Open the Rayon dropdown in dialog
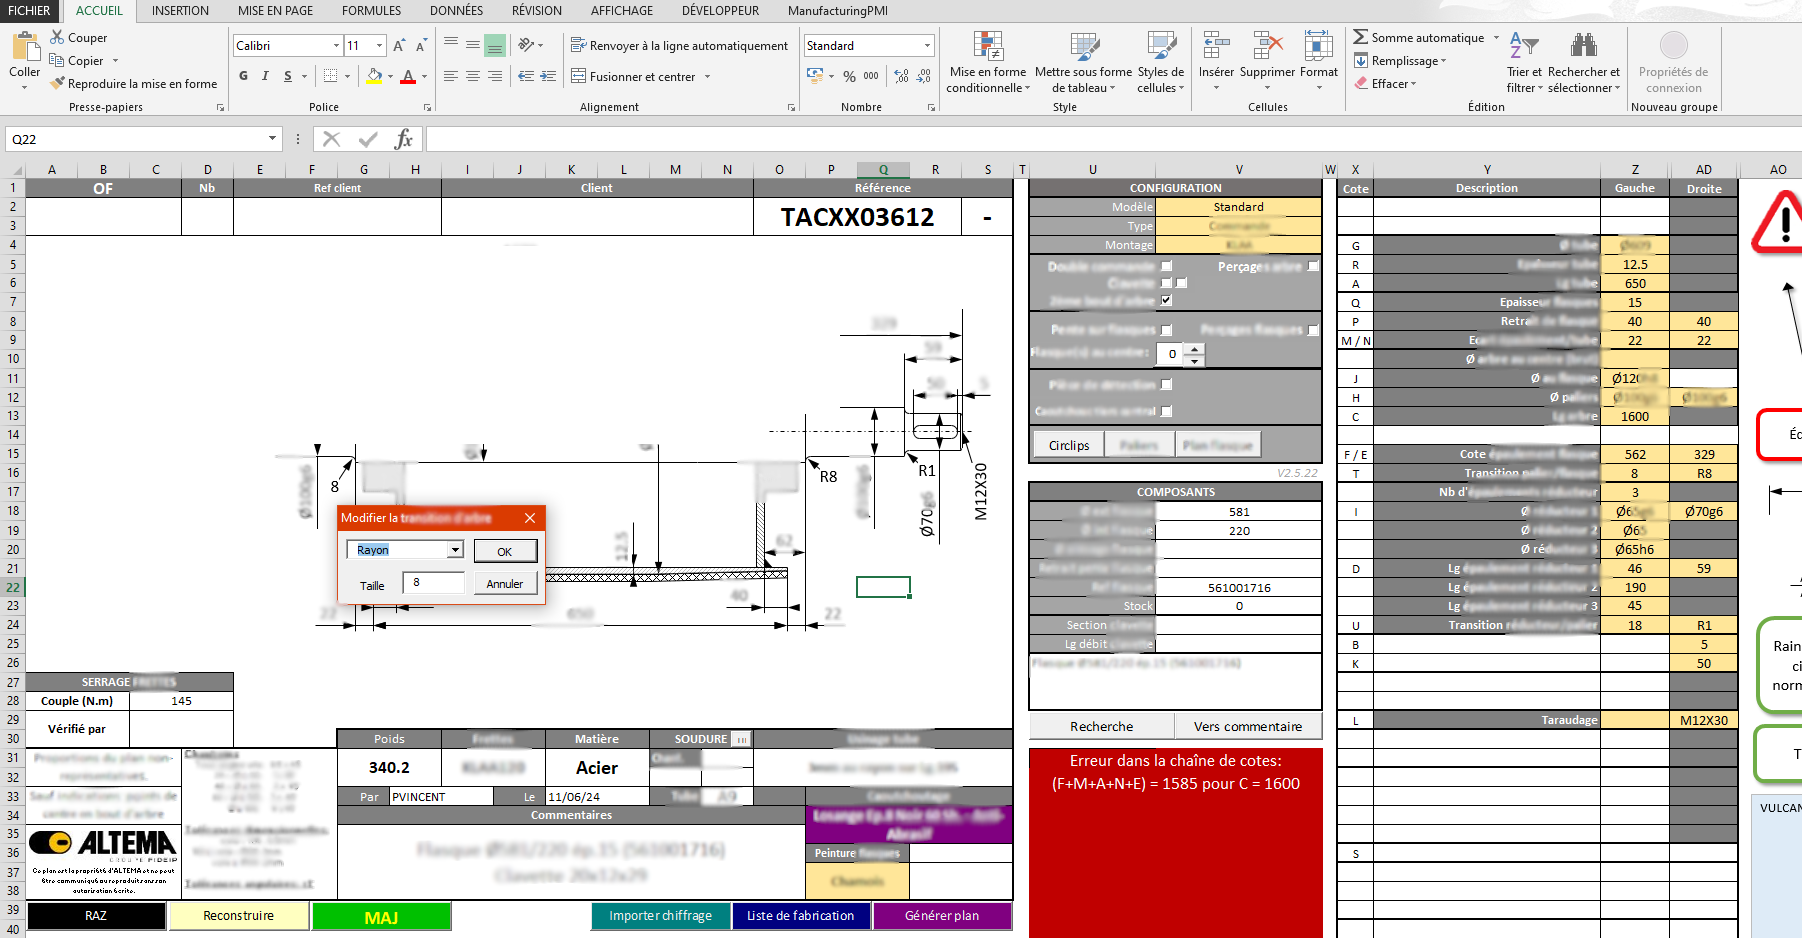Viewport: 1802px width, 938px height. pos(455,550)
